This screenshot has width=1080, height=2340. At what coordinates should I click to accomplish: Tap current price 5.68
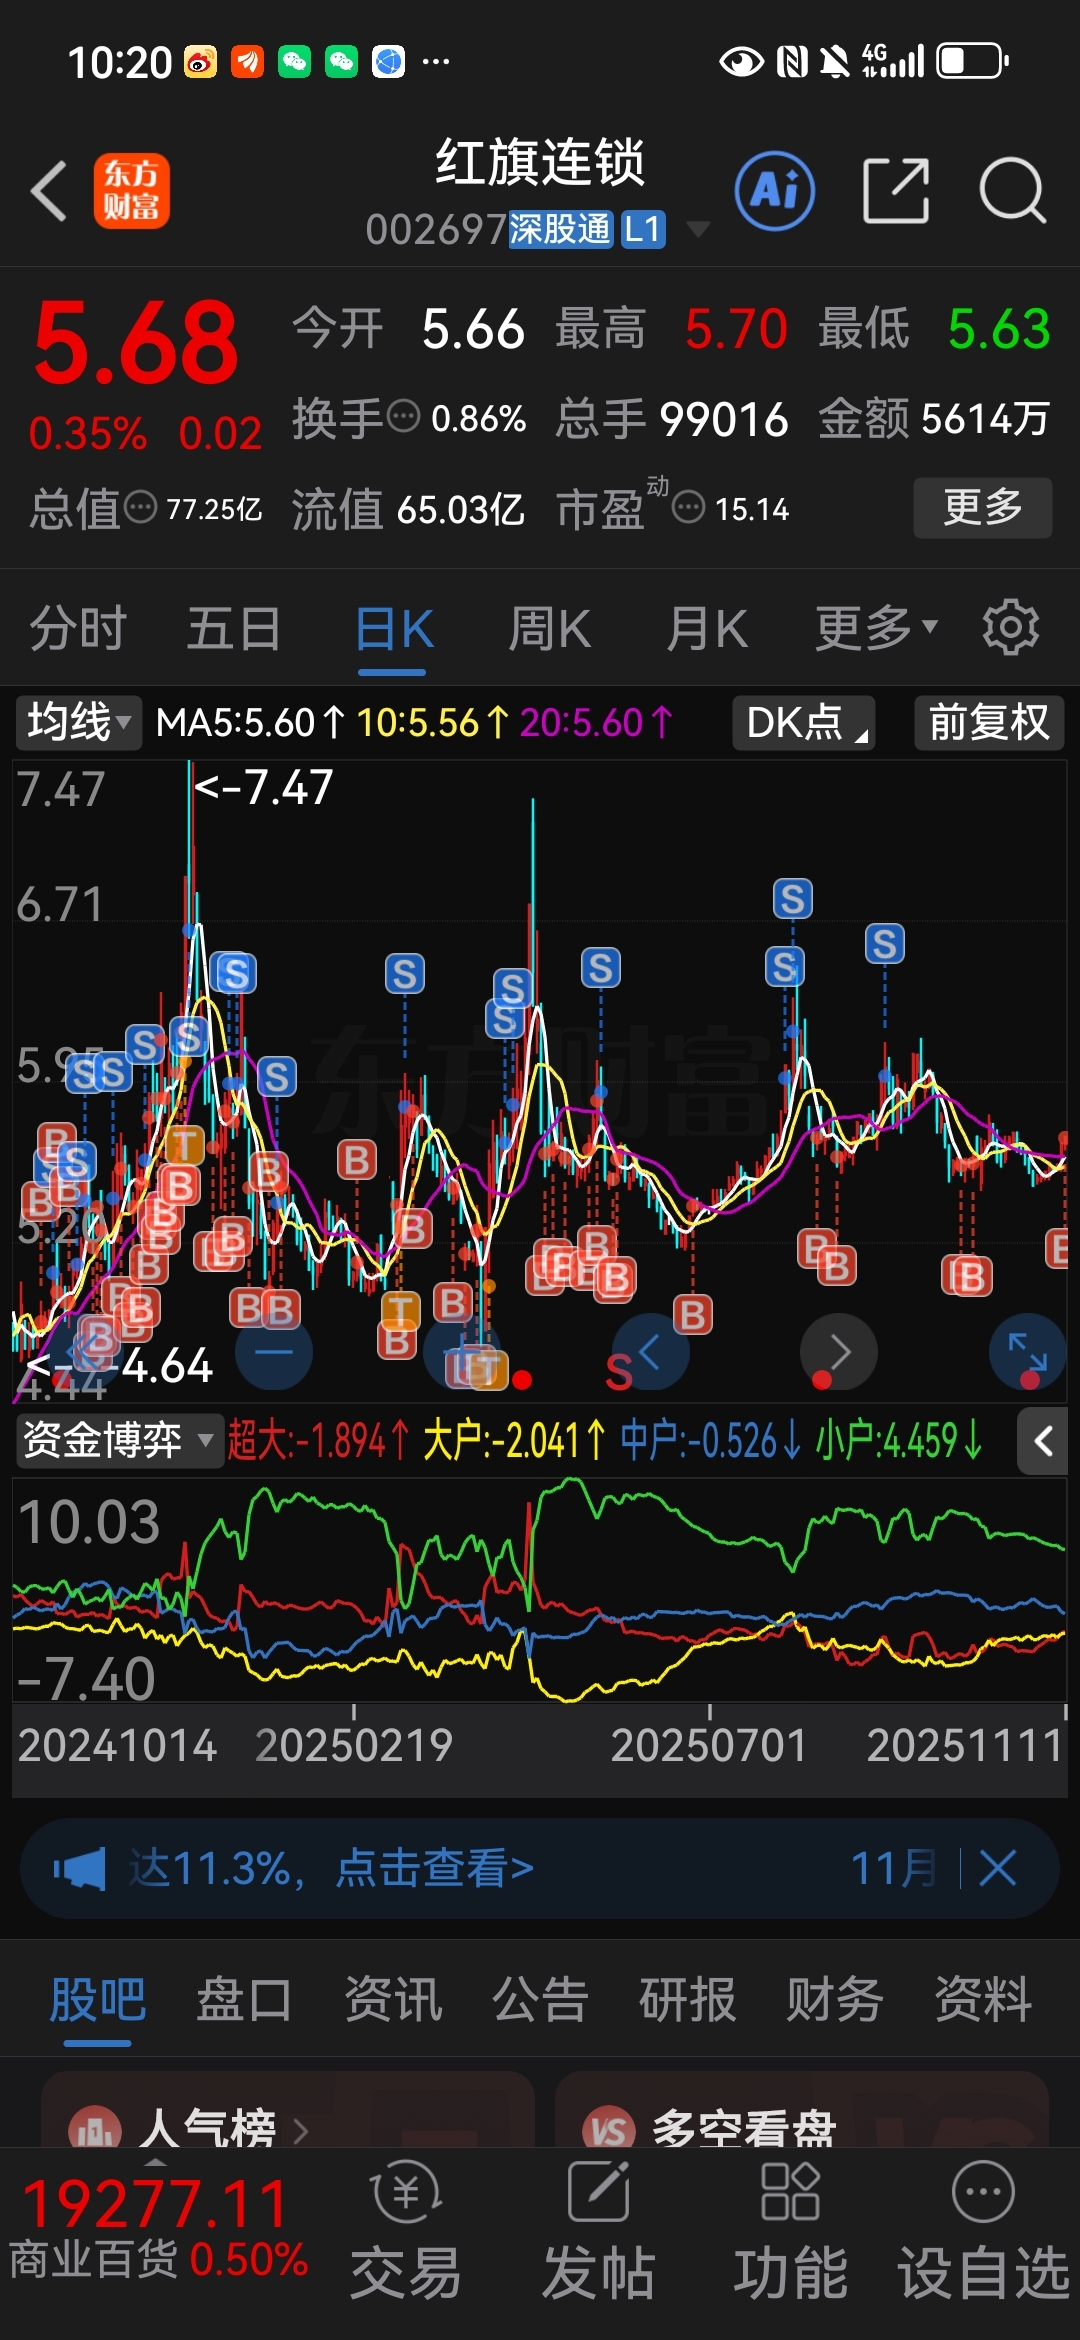tap(136, 344)
